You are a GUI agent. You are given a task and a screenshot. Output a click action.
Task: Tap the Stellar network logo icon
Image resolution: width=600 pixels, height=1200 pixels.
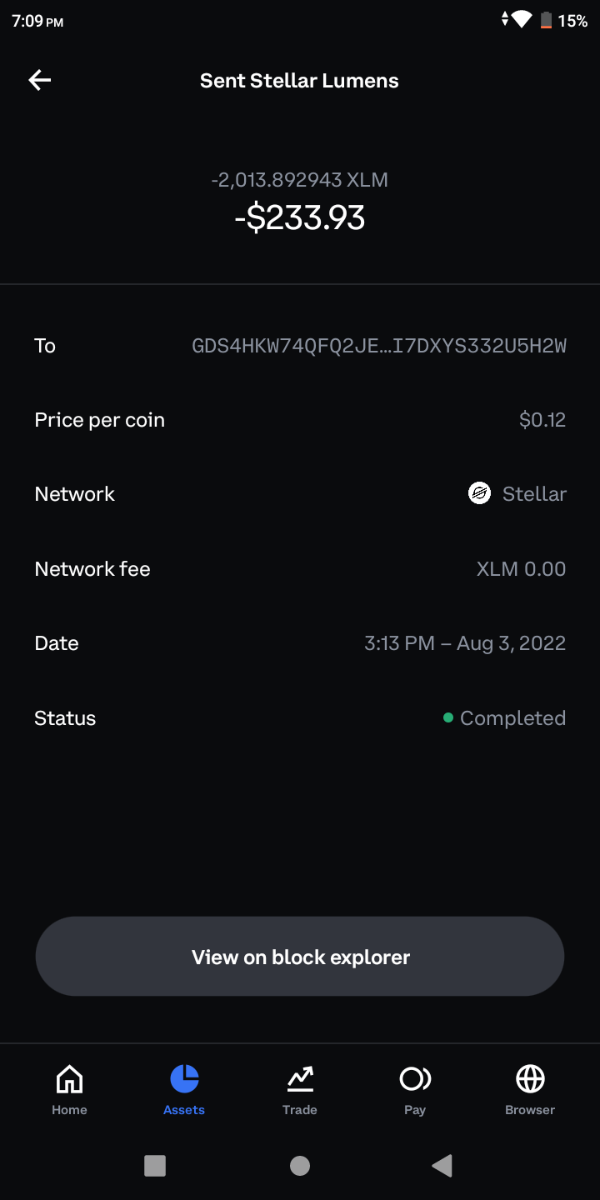480,494
